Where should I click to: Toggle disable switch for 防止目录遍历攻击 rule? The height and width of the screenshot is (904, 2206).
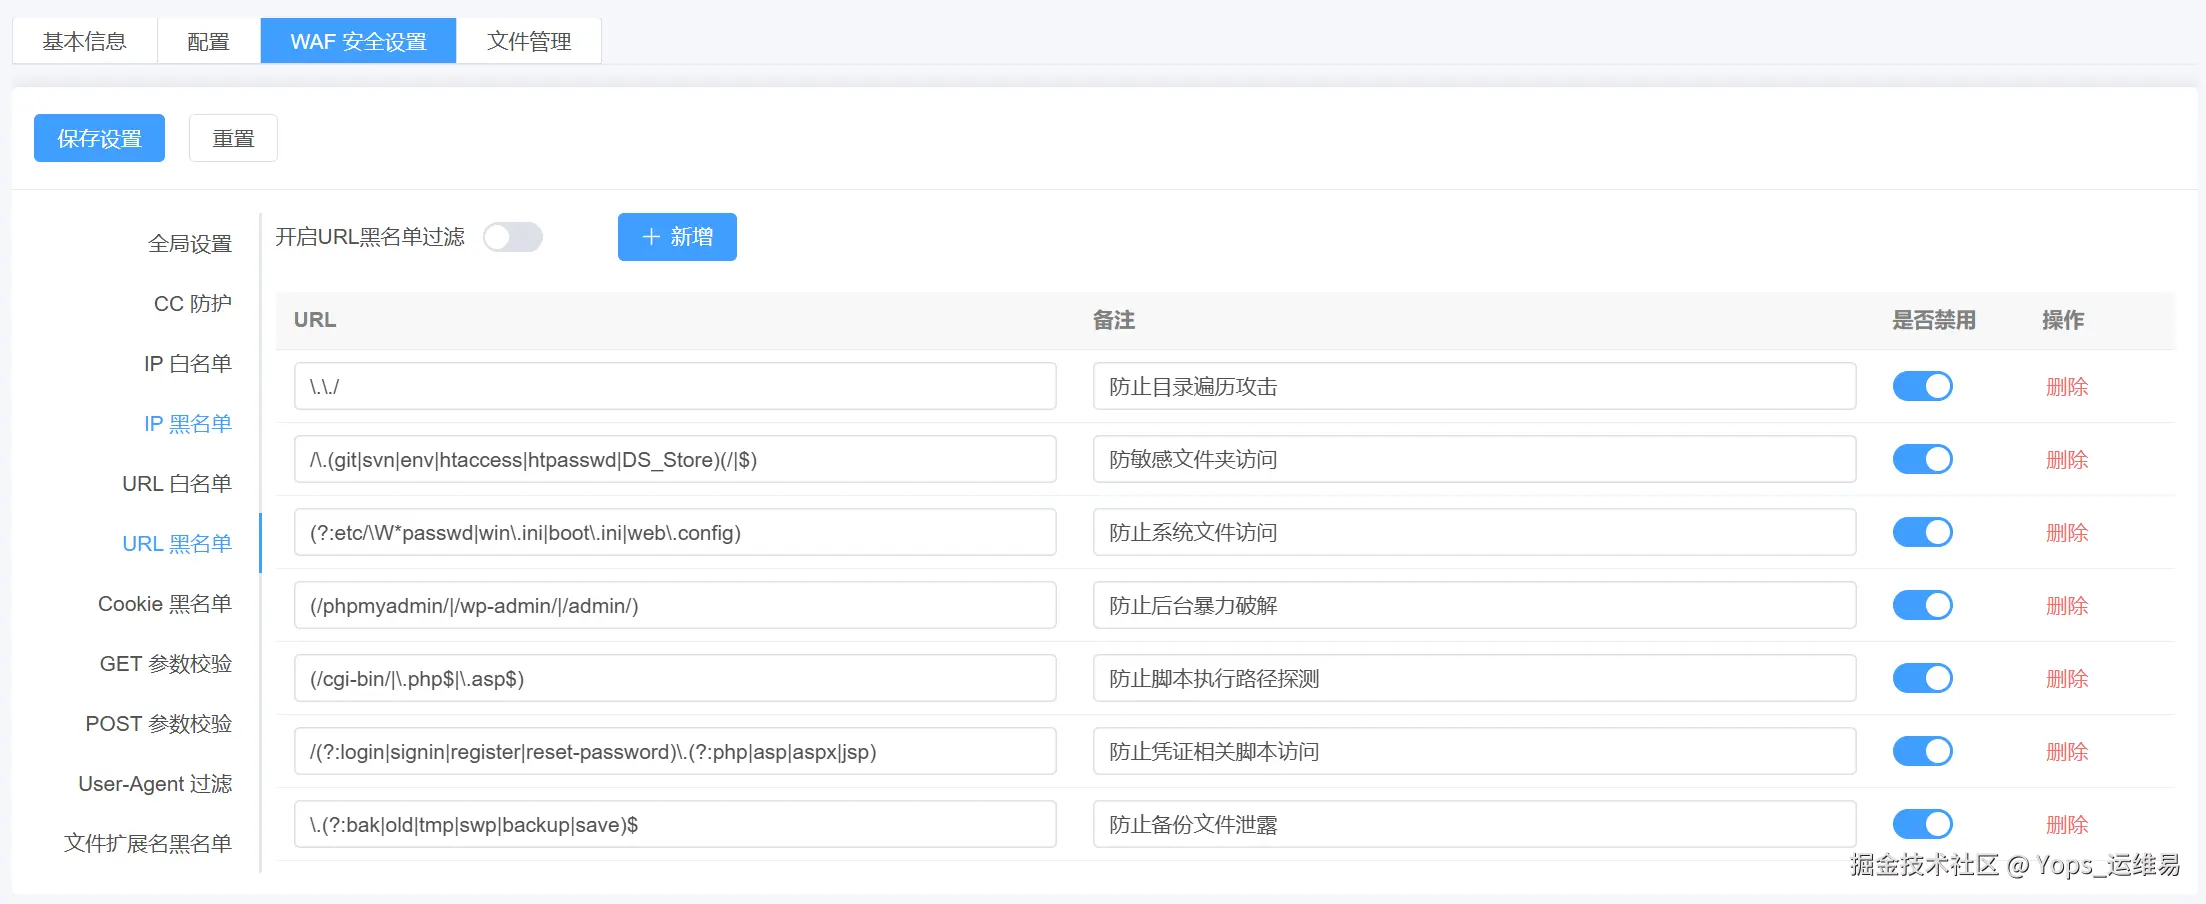point(1922,386)
